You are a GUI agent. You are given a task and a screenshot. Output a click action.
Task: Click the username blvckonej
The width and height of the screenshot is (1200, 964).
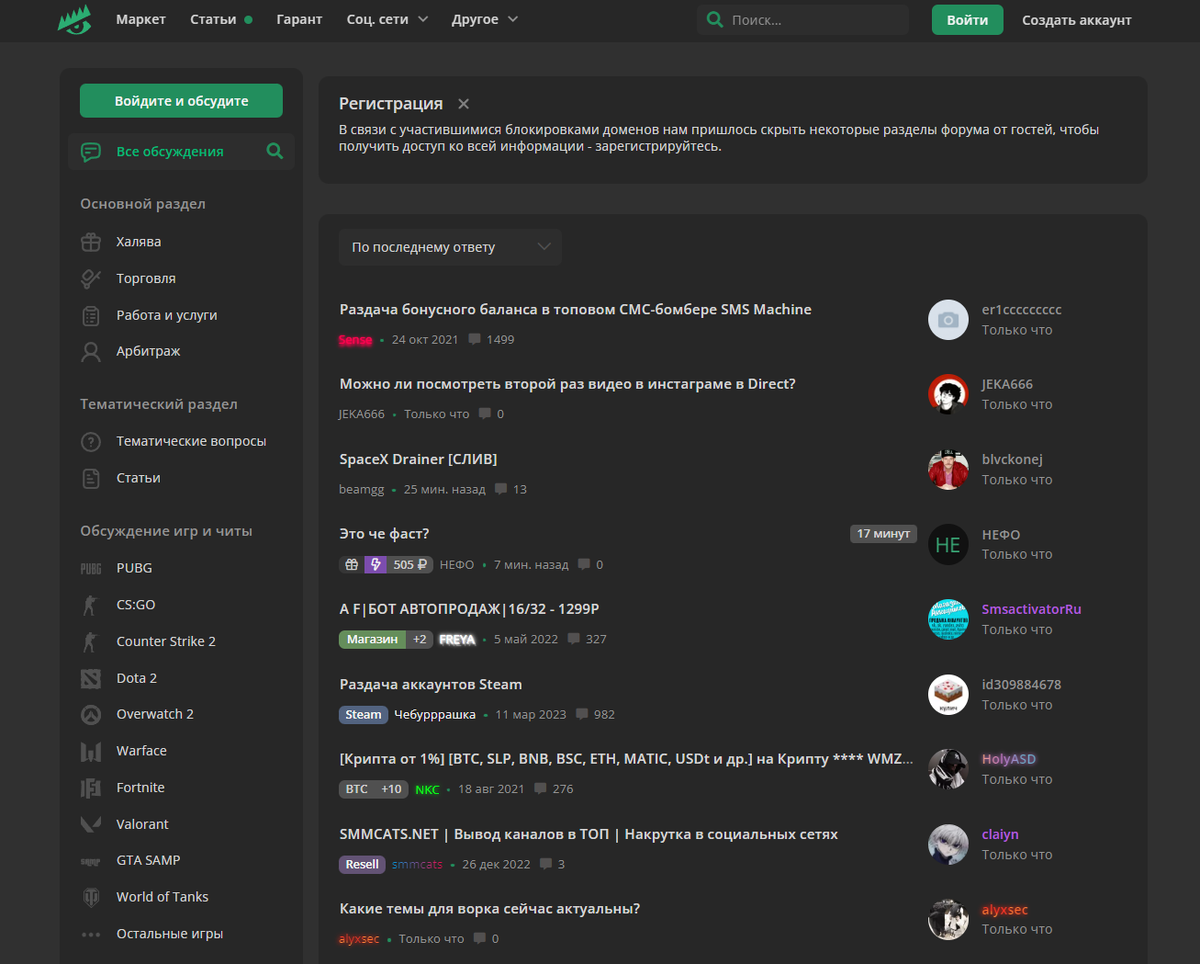click(x=1012, y=459)
